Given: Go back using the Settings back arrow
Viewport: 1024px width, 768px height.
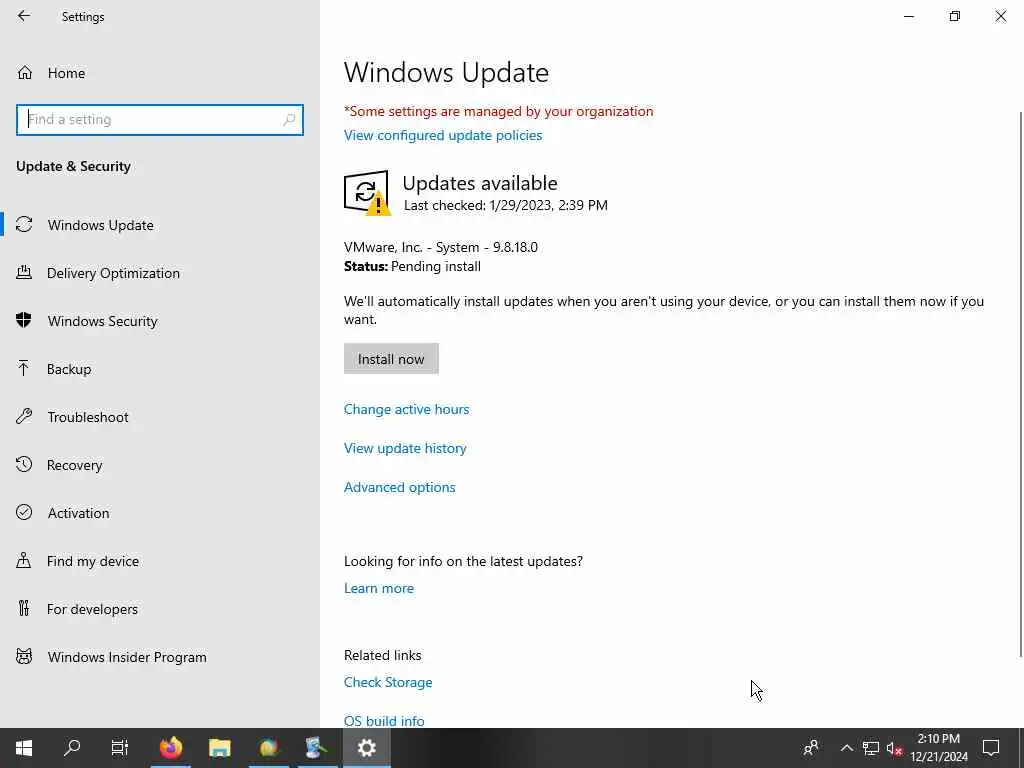Looking at the screenshot, I should [x=24, y=16].
